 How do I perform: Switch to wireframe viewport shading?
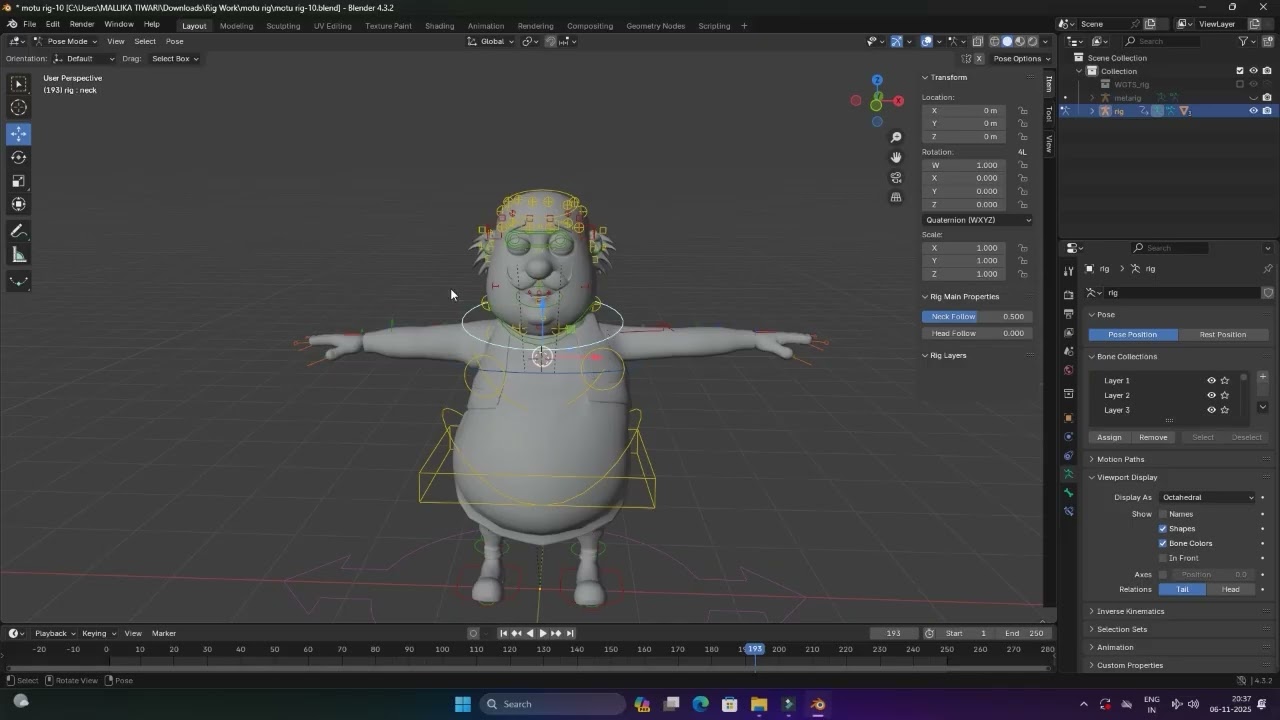[x=994, y=41]
